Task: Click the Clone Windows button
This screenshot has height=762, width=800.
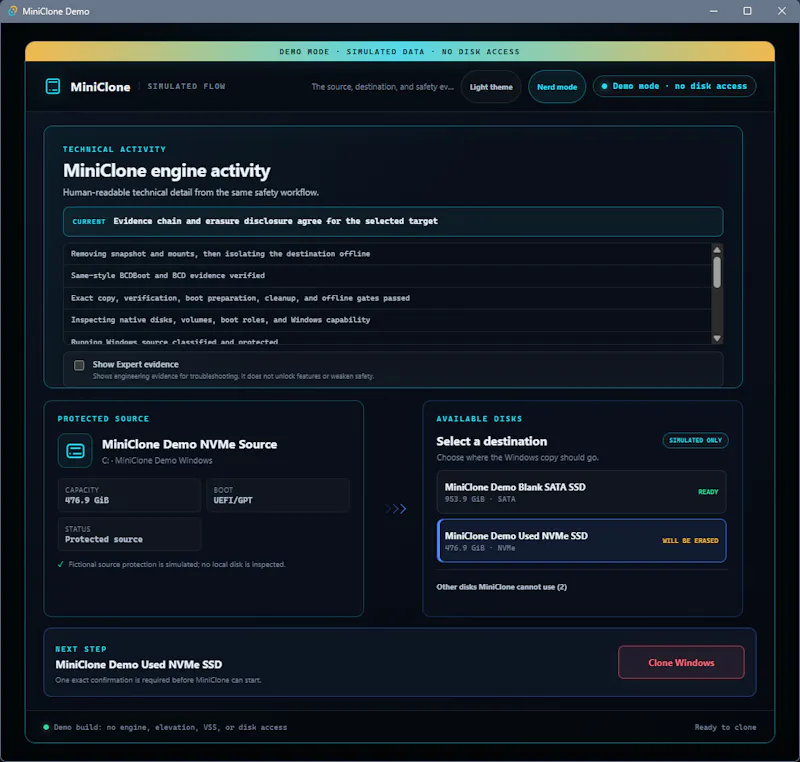Action: [x=681, y=663]
